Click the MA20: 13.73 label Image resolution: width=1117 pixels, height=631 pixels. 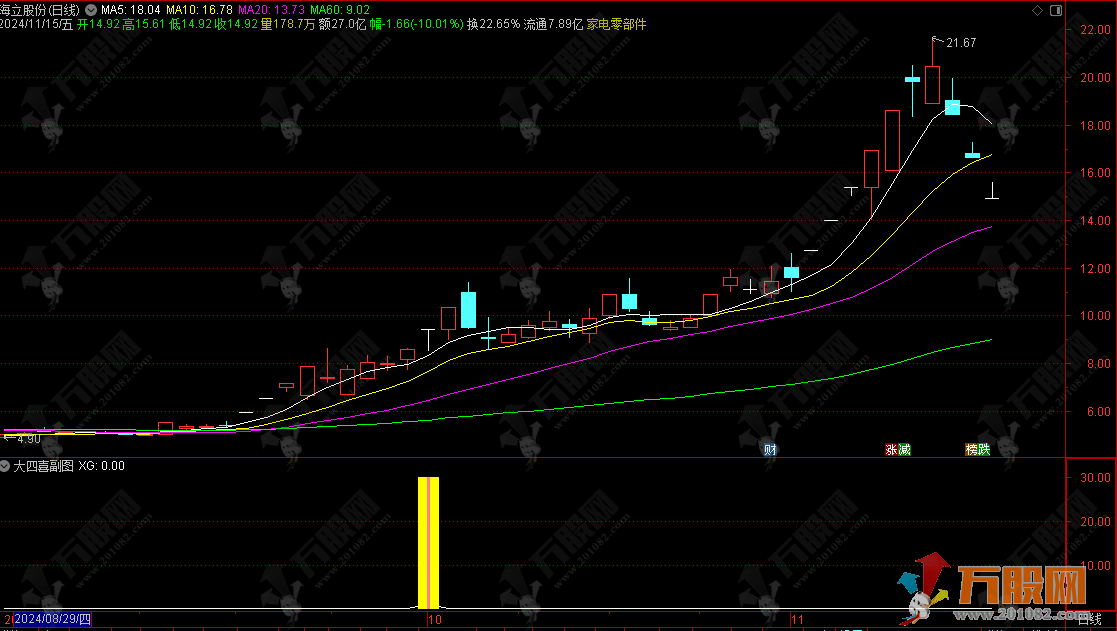pyautogui.click(x=271, y=10)
